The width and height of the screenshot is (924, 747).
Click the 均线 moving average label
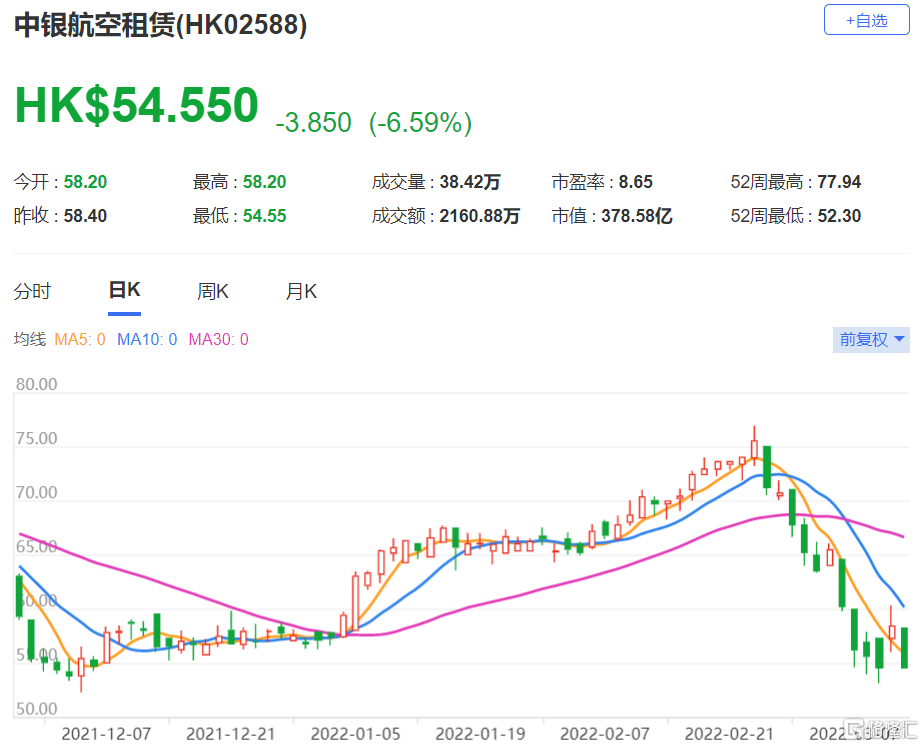click(x=29, y=340)
